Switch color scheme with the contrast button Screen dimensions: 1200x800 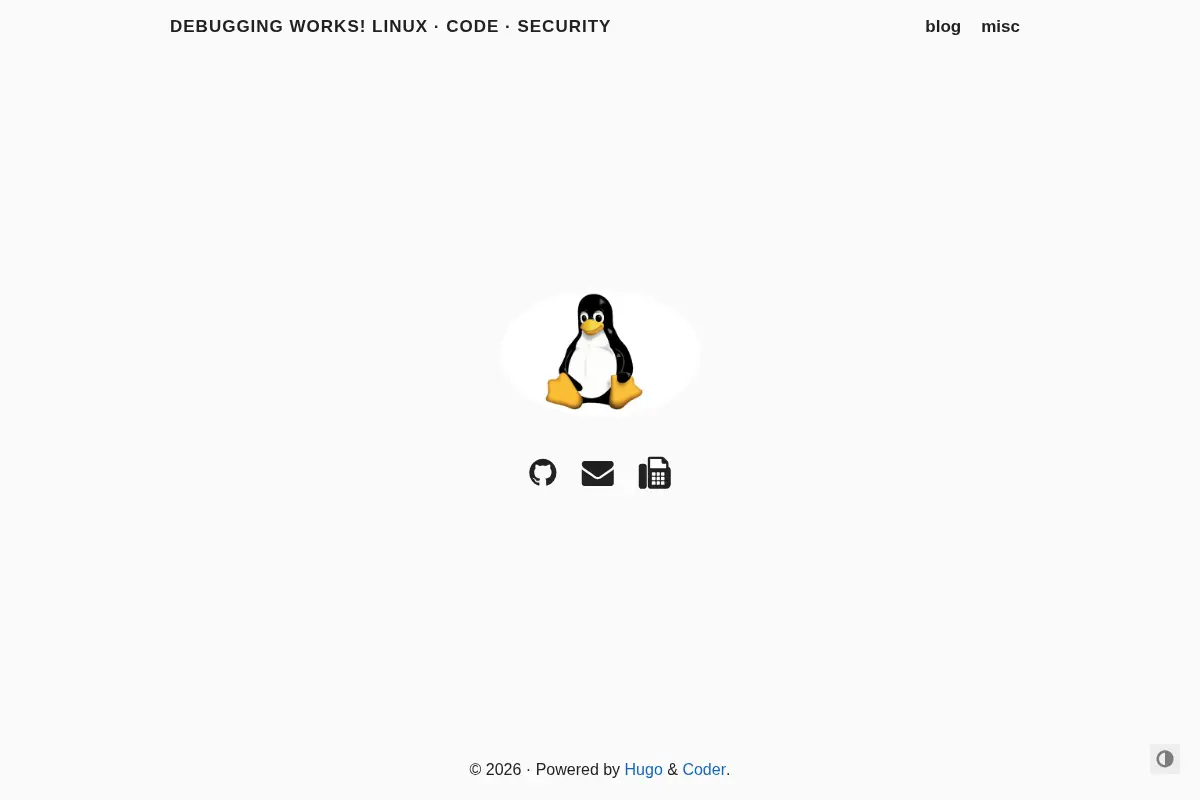[1165, 759]
